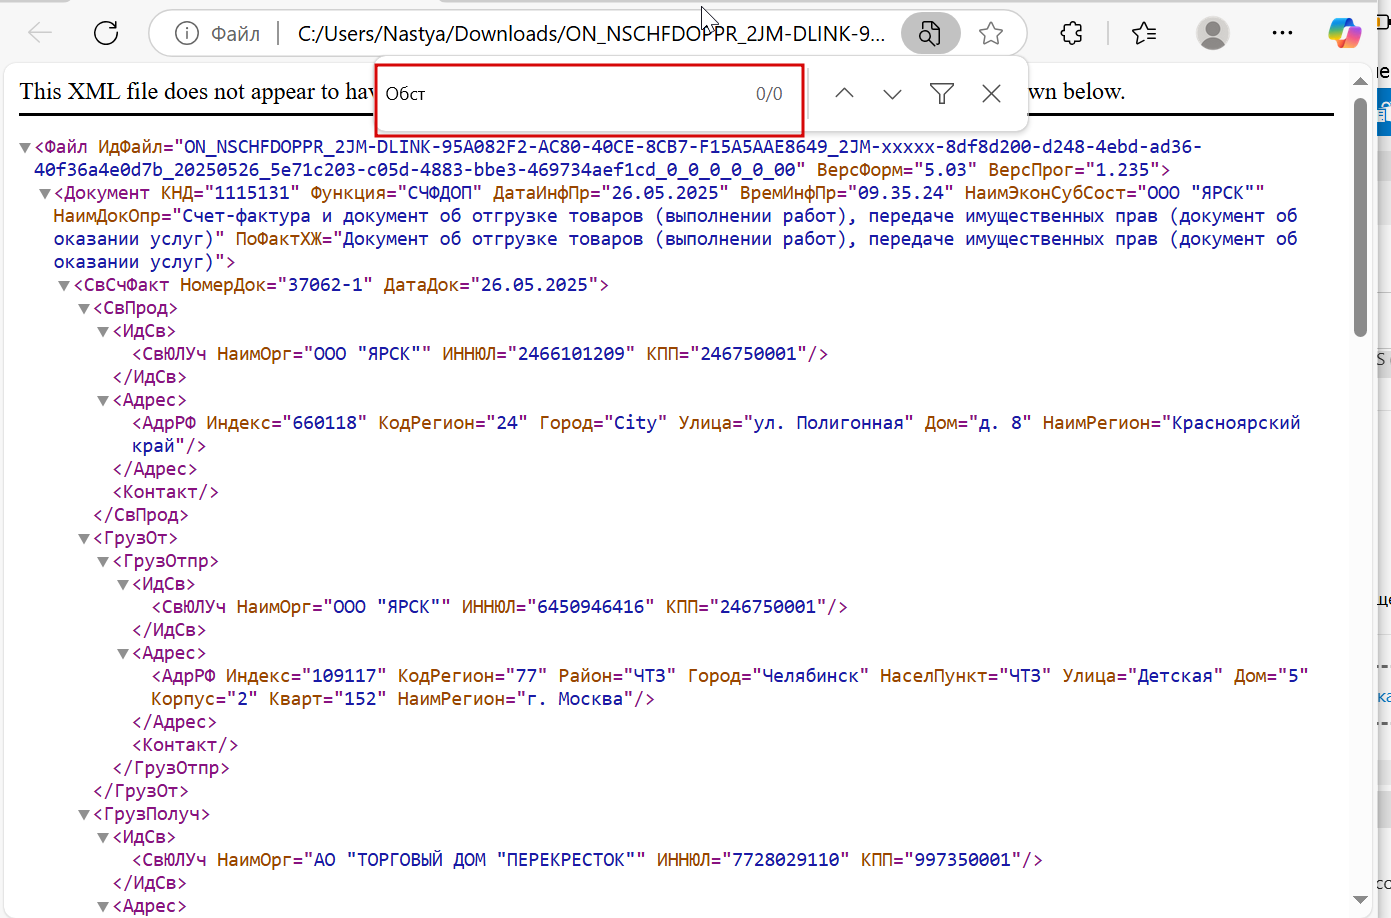Click the street value "ул. Полигонная"
This screenshot has height=918, width=1391.
pos(829,423)
